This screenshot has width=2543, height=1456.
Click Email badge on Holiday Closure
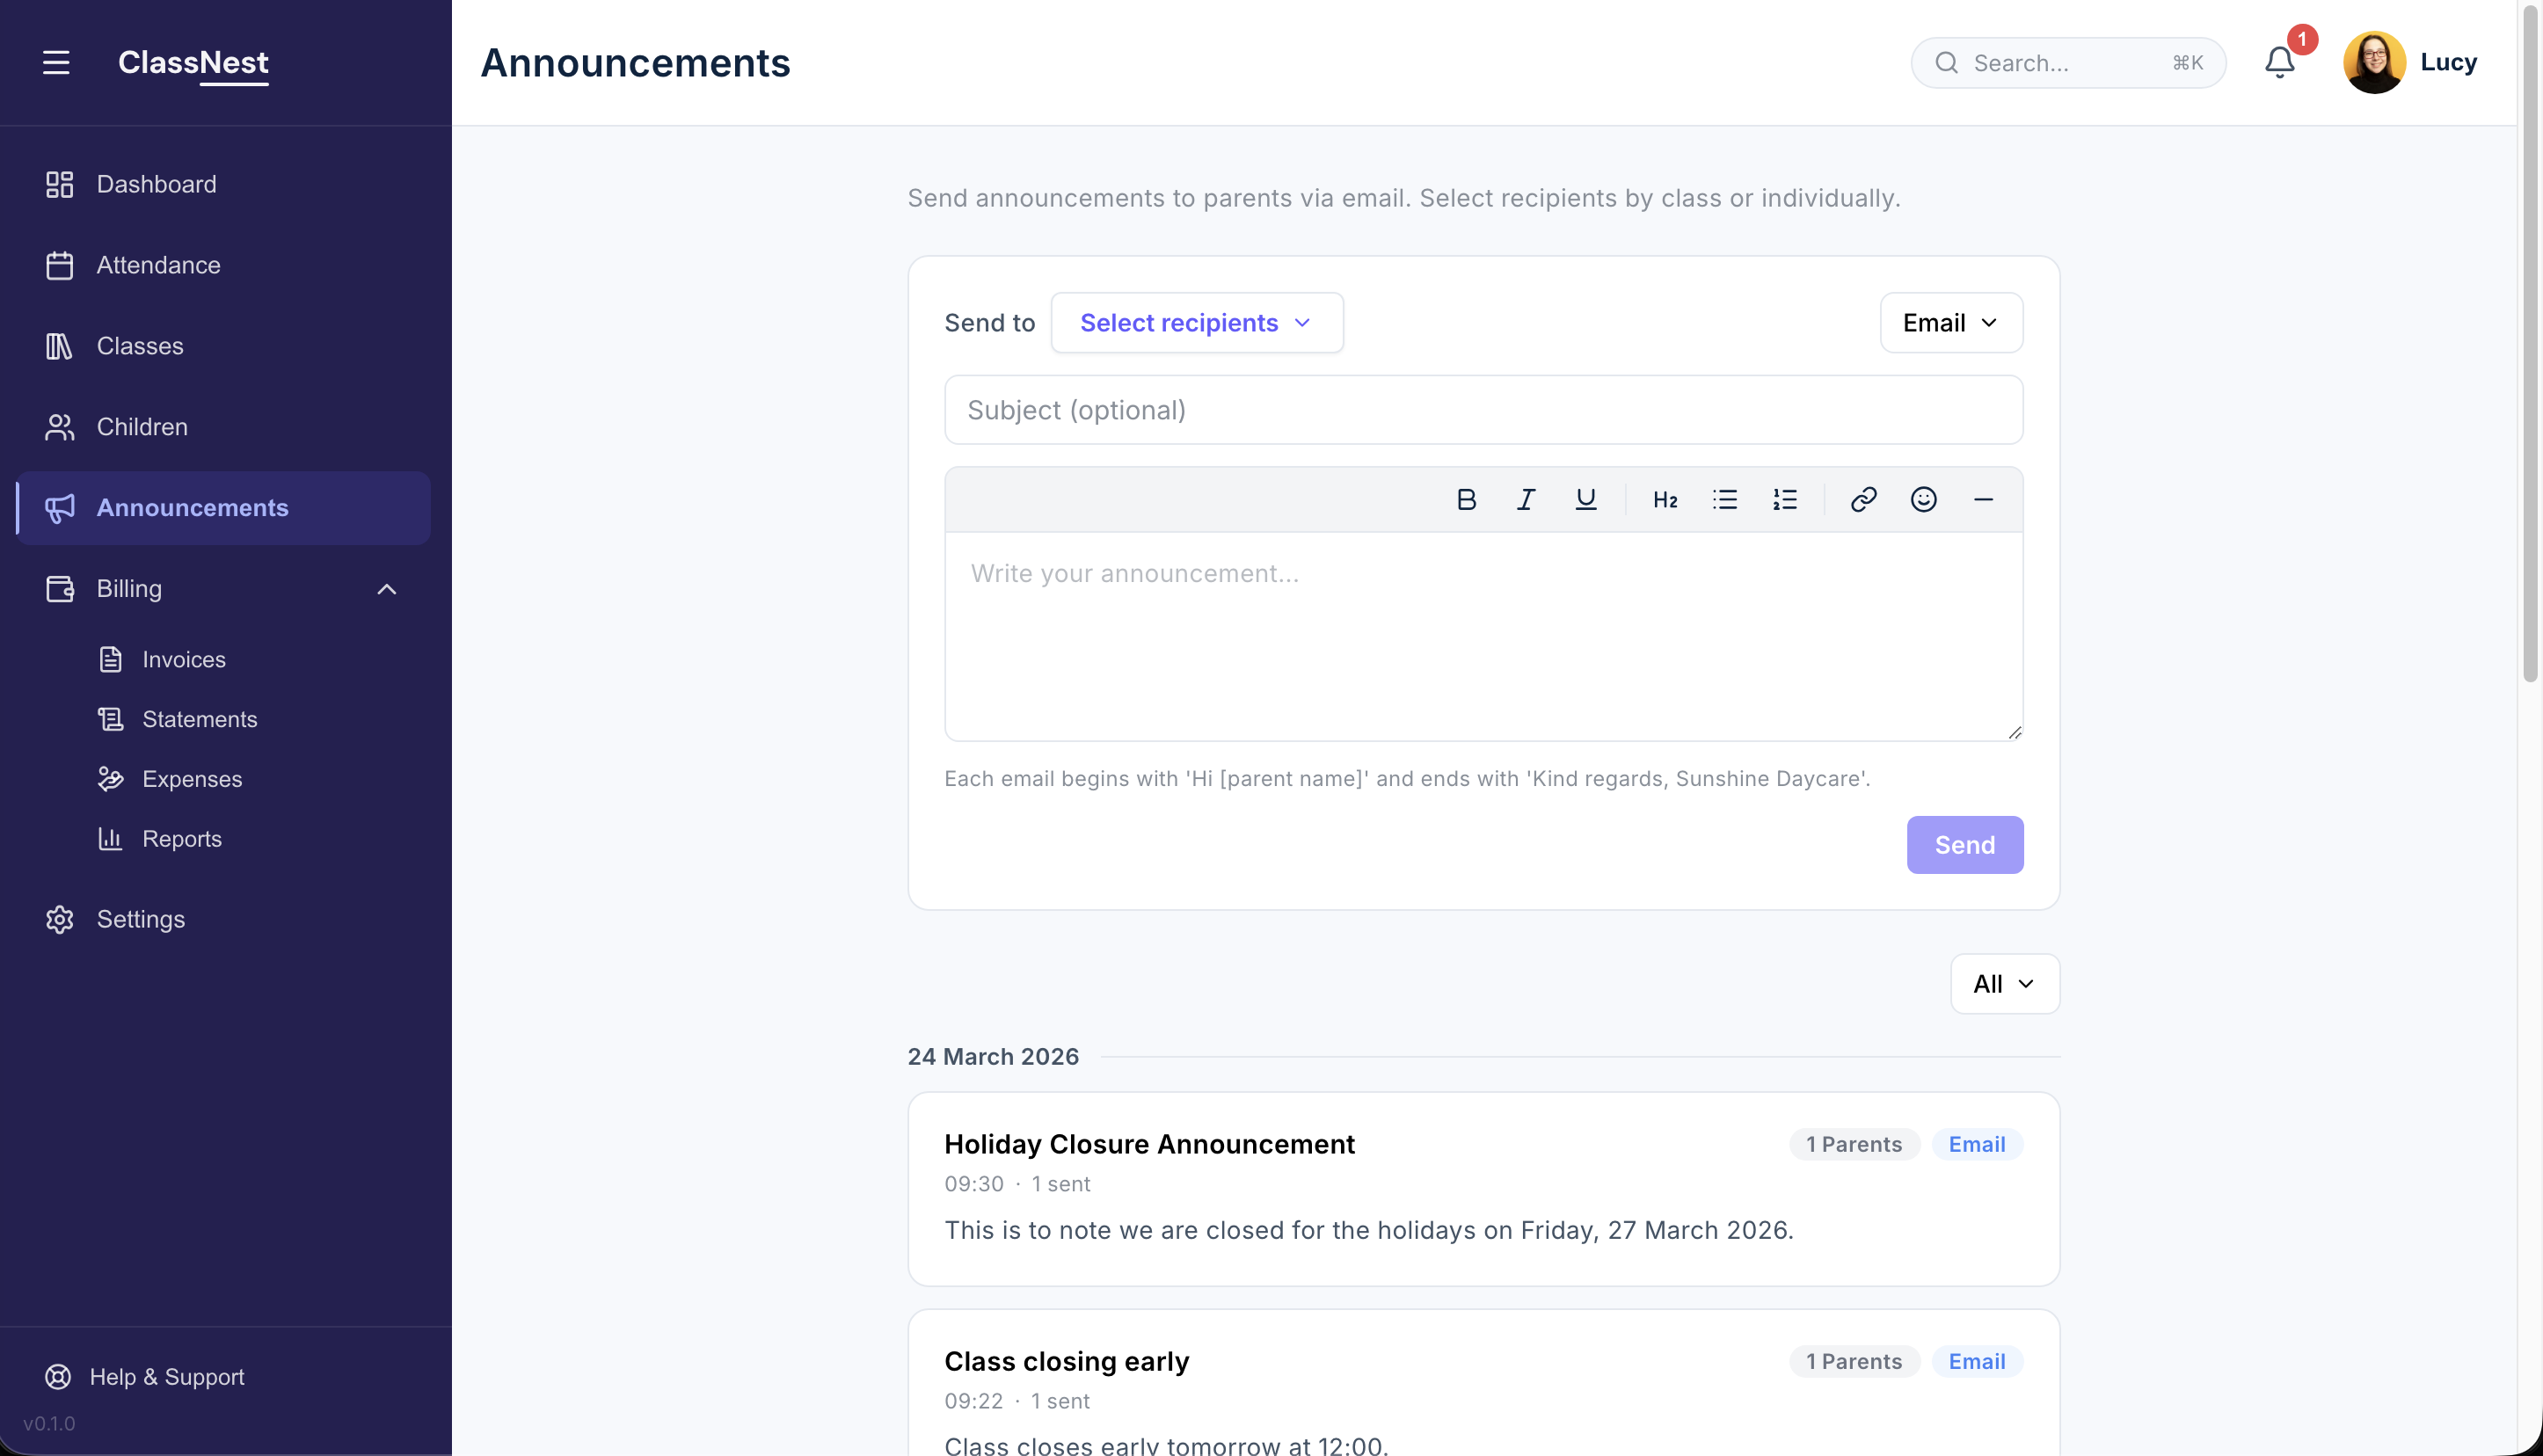pos(1976,1144)
